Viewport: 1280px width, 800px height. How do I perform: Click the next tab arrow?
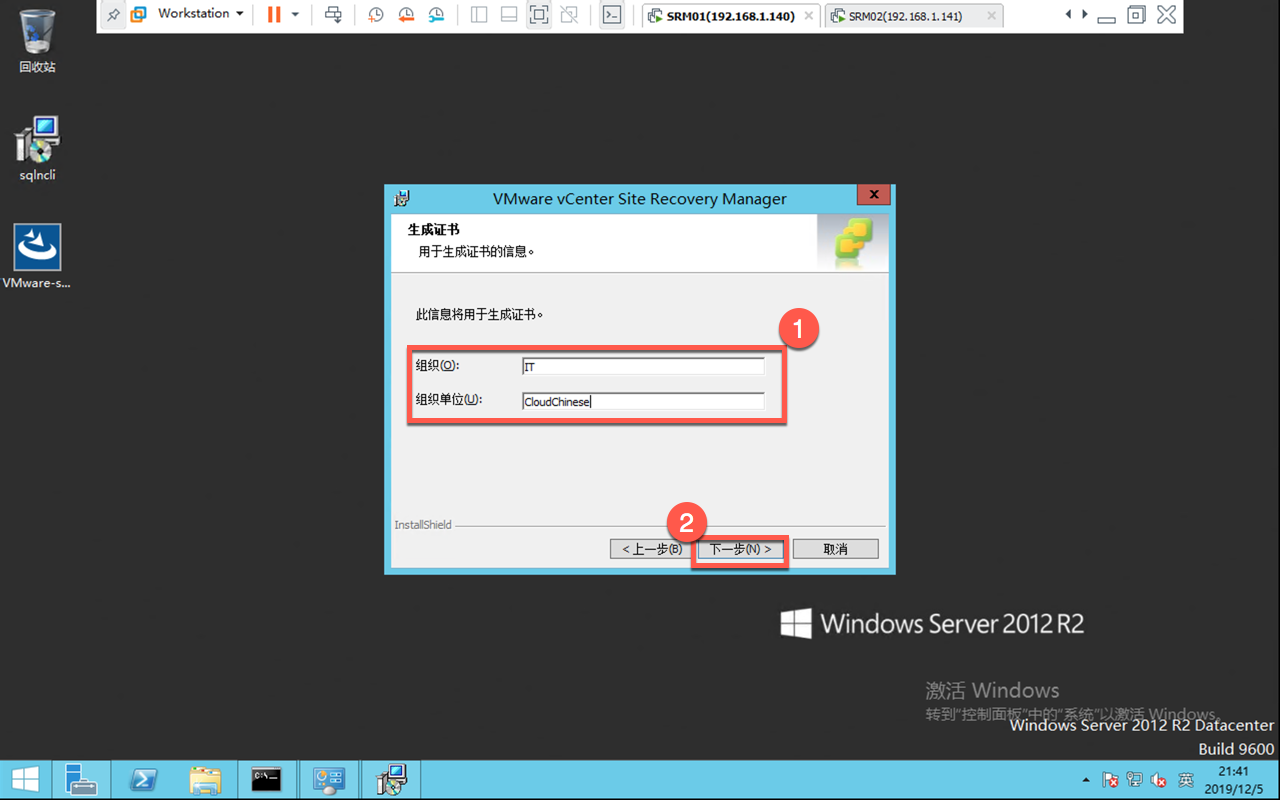coord(1084,15)
